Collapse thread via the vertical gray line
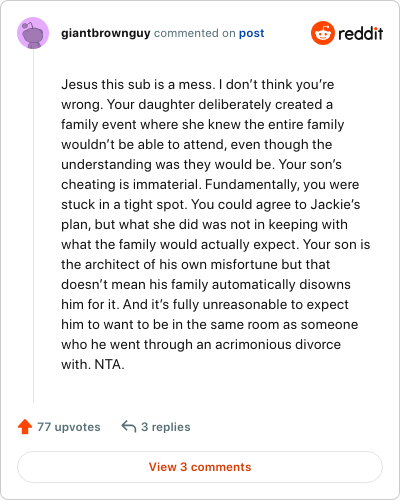Image resolution: width=400 pixels, height=500 pixels. click(33, 226)
